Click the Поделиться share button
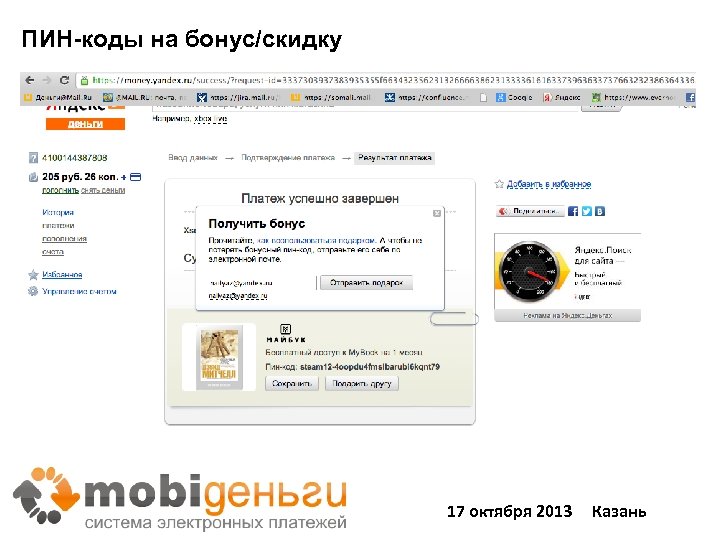The width and height of the screenshot is (720, 540). [530, 211]
